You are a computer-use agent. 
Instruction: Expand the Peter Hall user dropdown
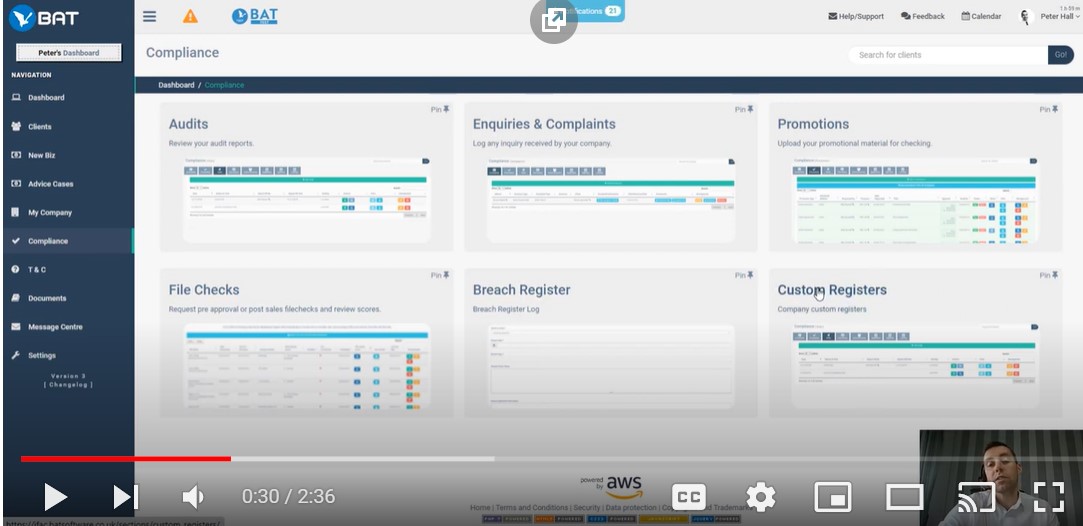pos(1060,17)
